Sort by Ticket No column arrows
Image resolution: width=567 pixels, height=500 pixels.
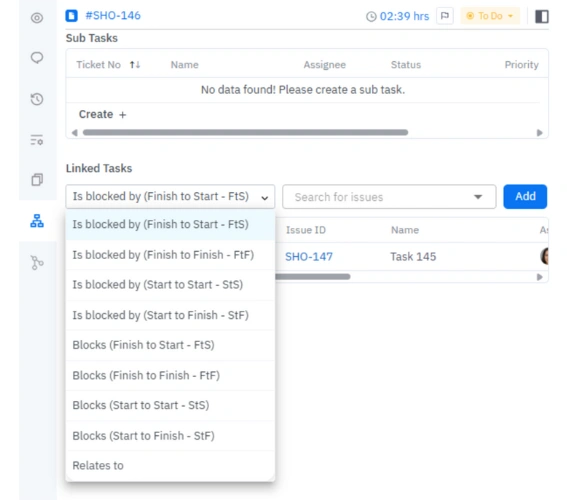tap(135, 65)
